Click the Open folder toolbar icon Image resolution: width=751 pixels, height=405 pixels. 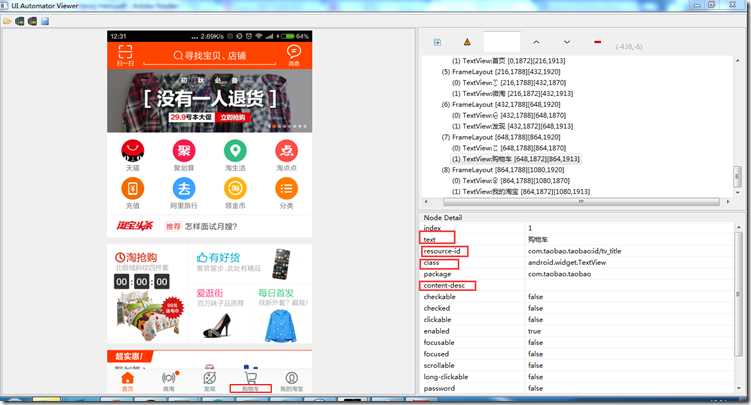coord(7,22)
